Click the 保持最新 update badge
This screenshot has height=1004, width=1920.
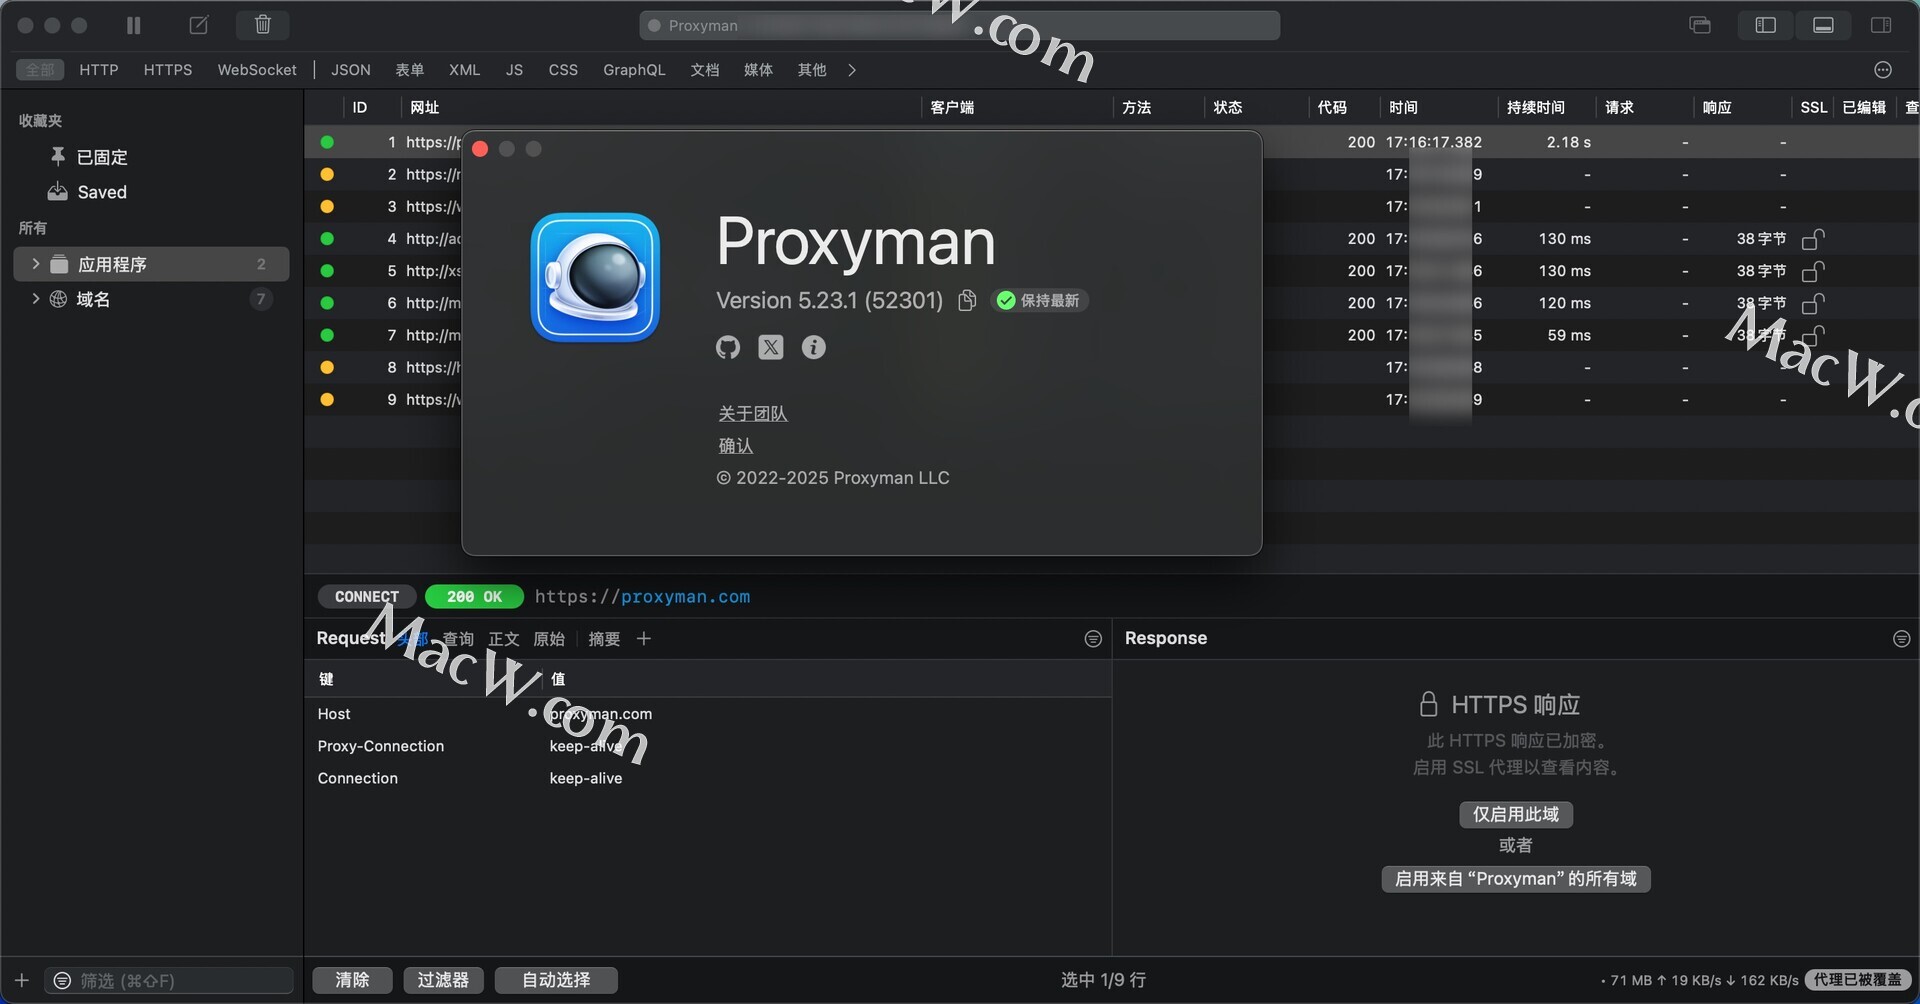[x=1040, y=301]
